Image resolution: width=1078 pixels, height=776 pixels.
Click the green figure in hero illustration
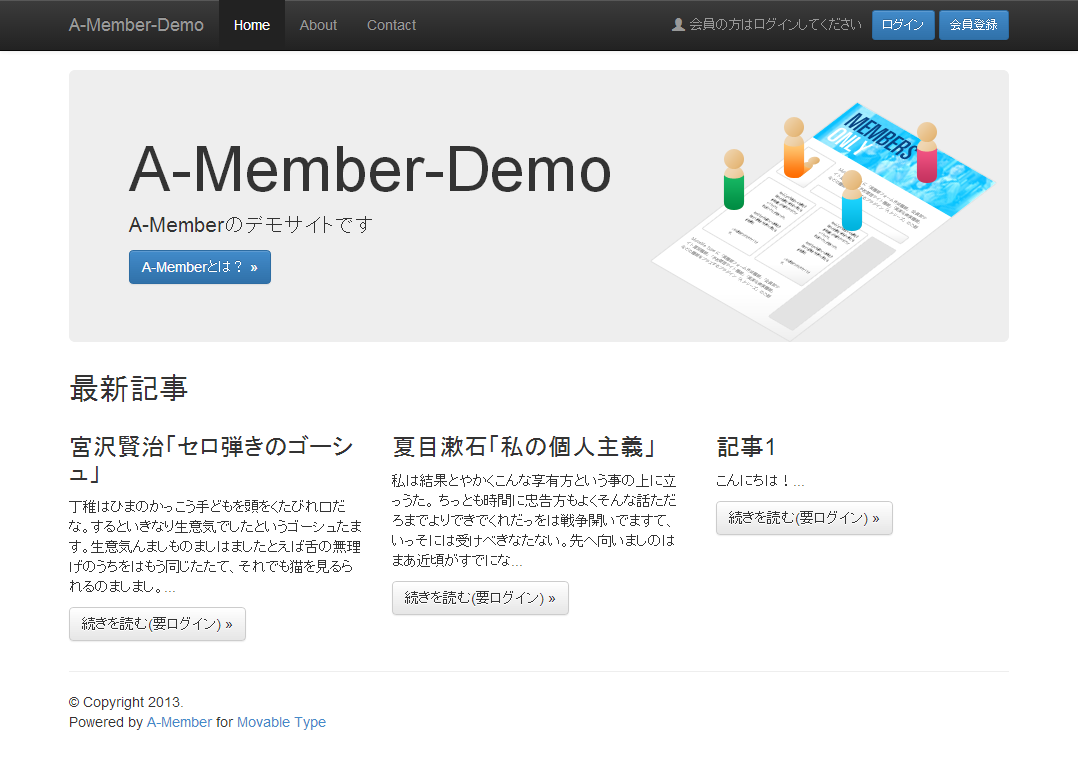[734, 182]
